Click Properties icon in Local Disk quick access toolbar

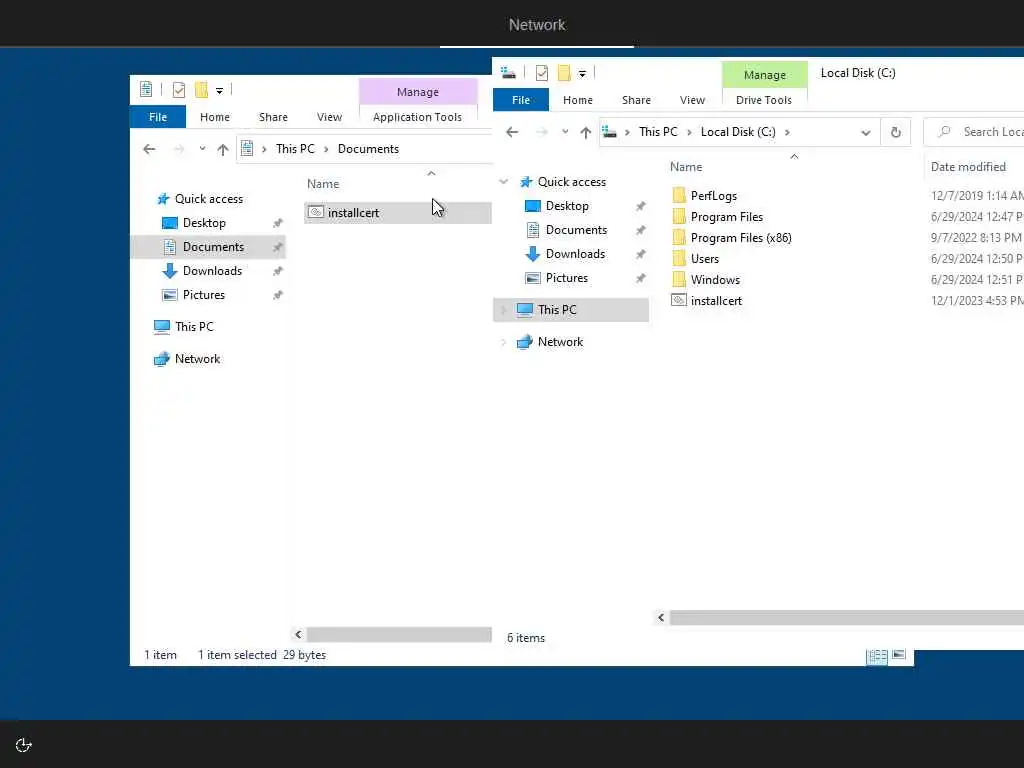point(541,73)
